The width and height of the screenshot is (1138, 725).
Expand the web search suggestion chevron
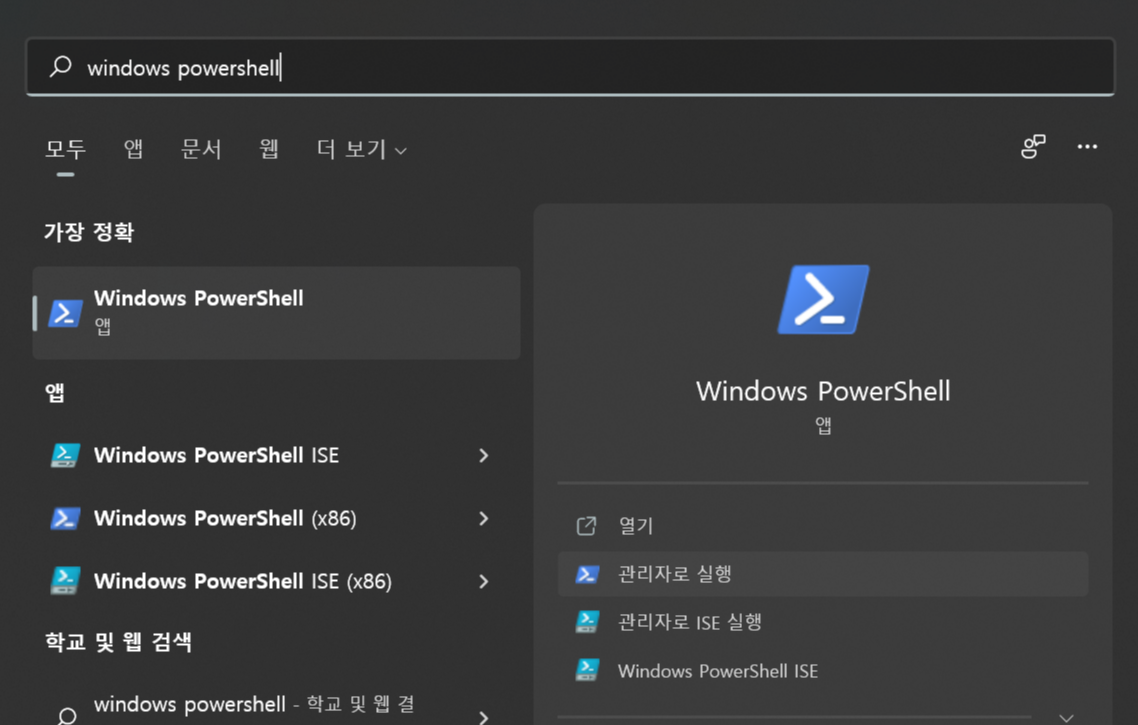pos(483,717)
